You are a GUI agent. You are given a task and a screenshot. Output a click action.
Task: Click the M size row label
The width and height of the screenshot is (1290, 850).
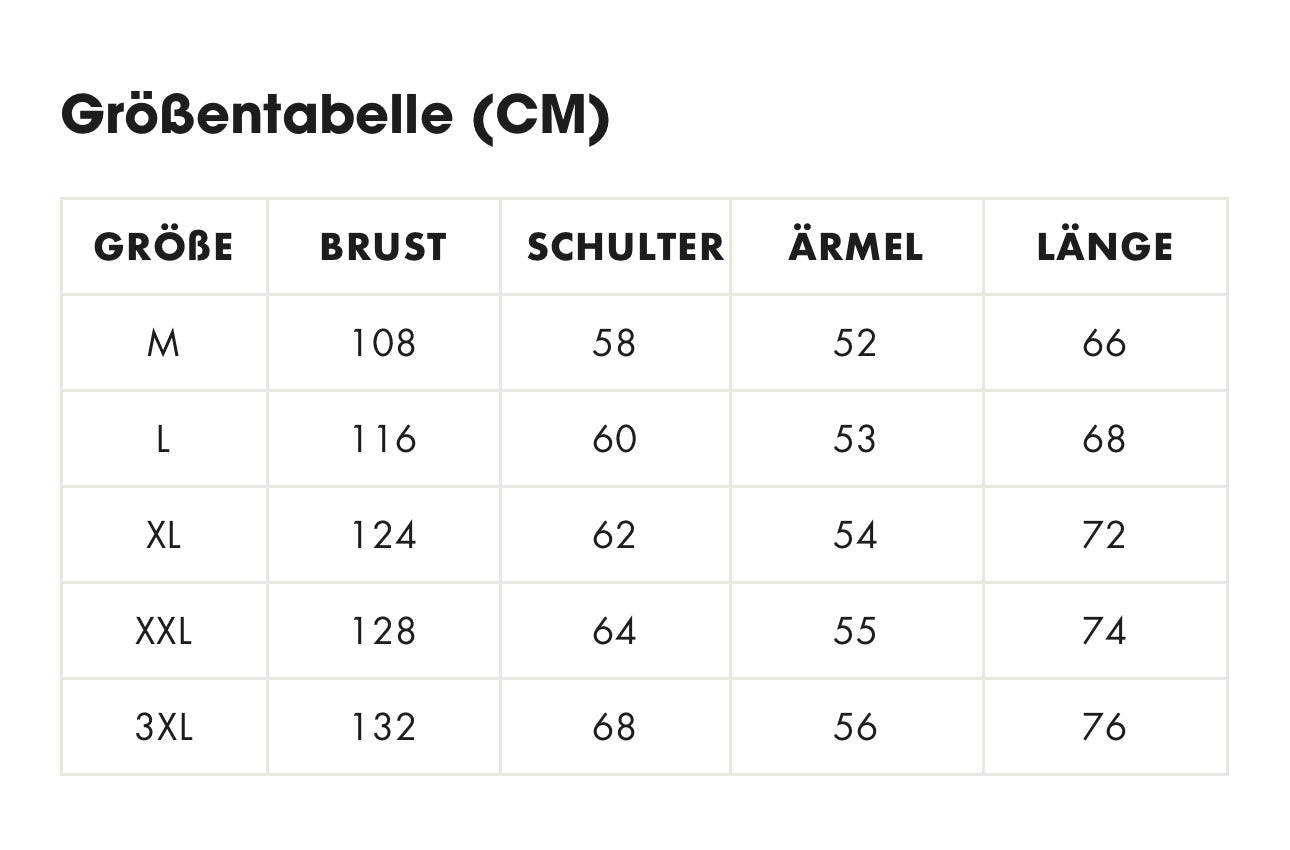pyautogui.click(x=163, y=343)
